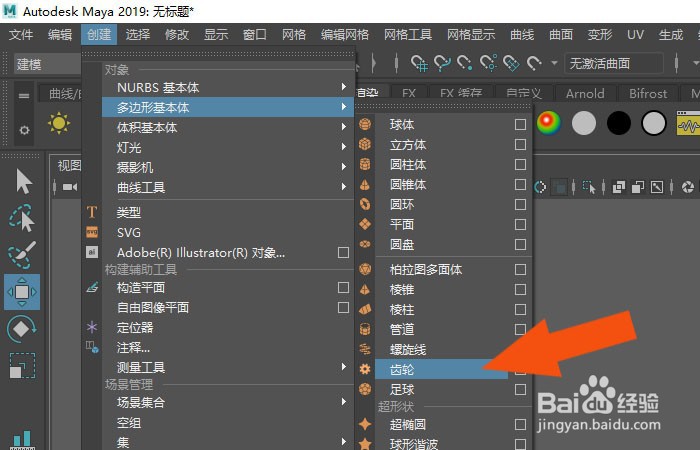Click the cone polygon icon
Image resolution: width=700 pixels, height=450 pixels.
pyautogui.click(x=365, y=184)
